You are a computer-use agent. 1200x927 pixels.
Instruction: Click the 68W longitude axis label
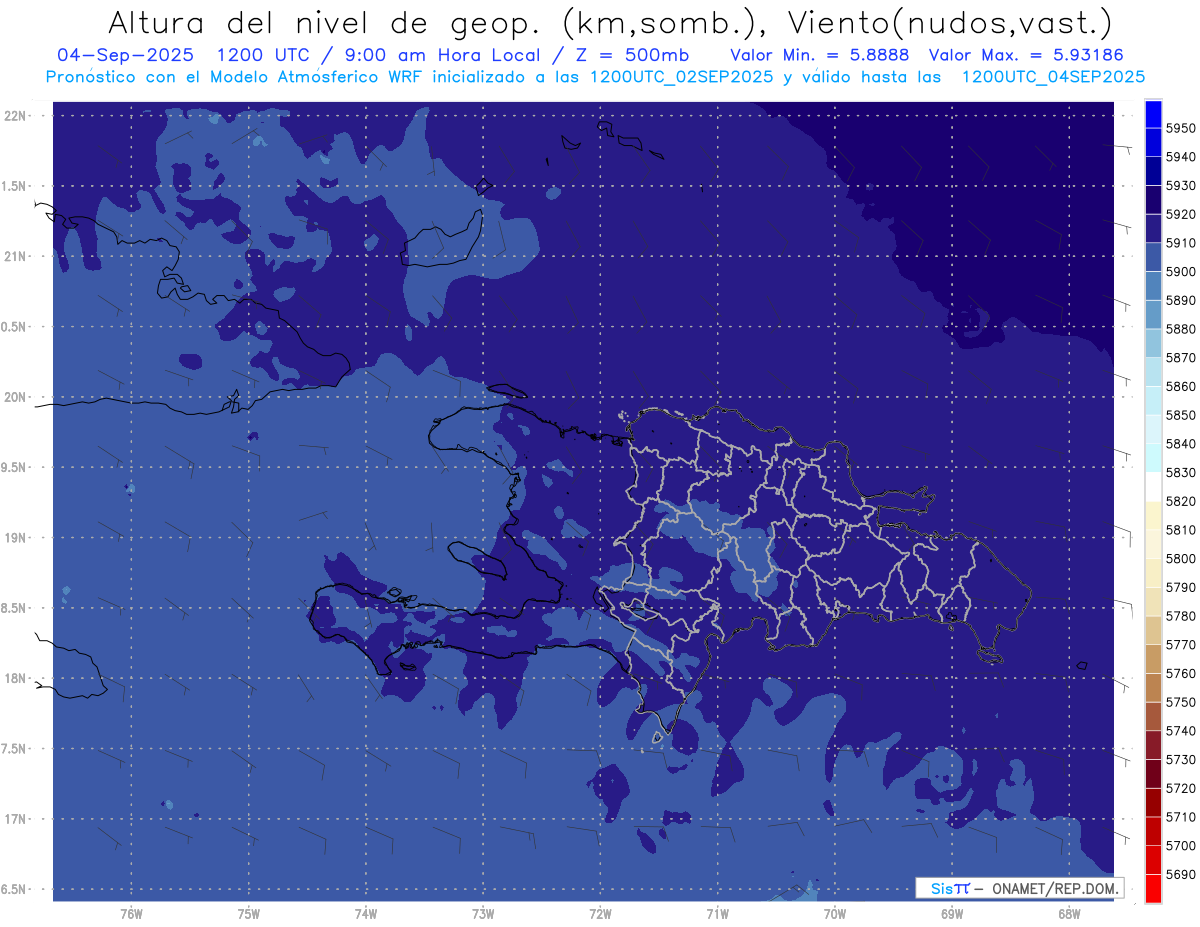click(1069, 914)
